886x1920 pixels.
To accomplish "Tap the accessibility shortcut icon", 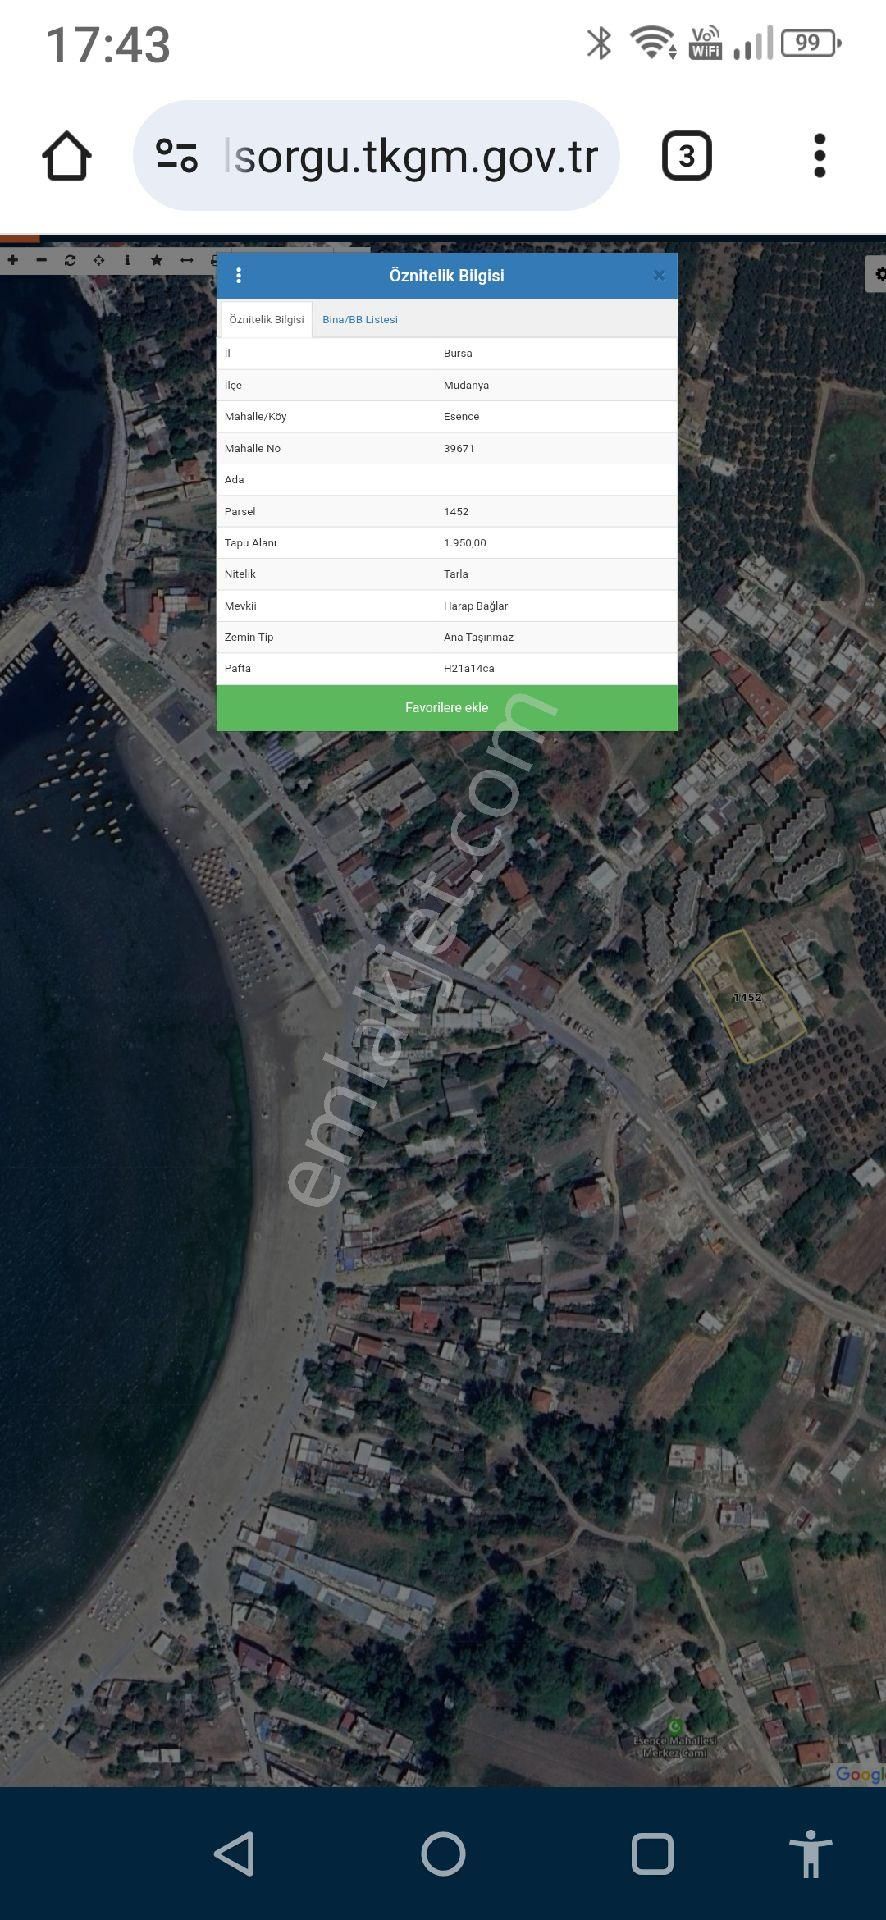I will tap(811, 1854).
